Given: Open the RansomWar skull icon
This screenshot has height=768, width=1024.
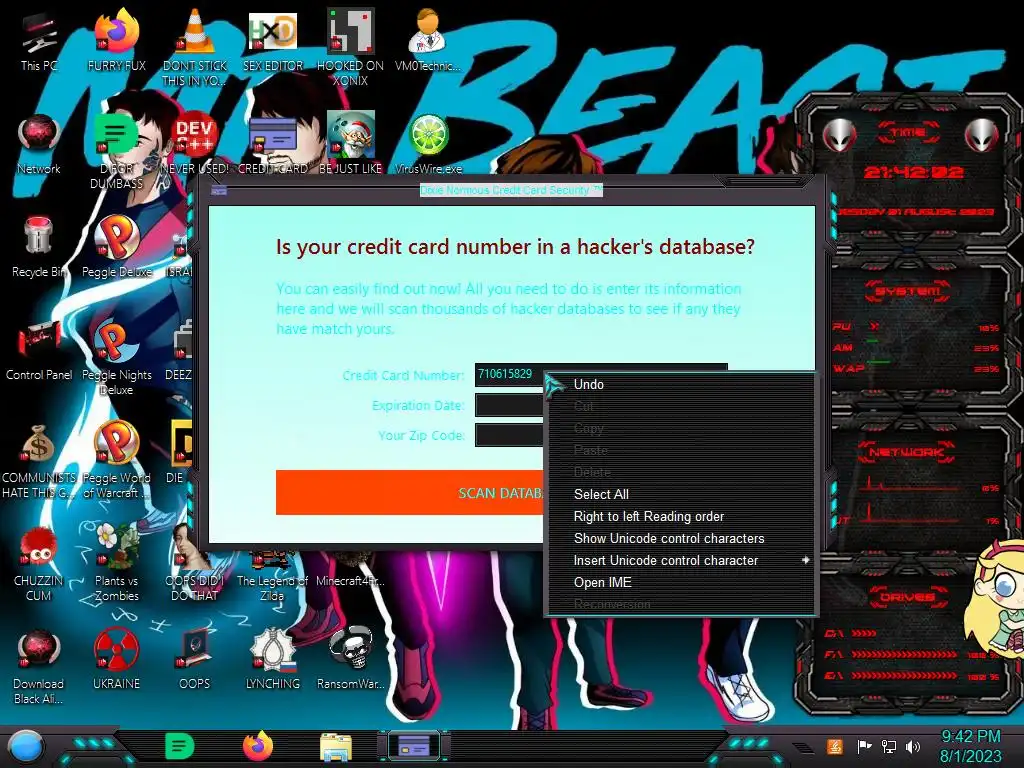Looking at the screenshot, I should click(351, 660).
